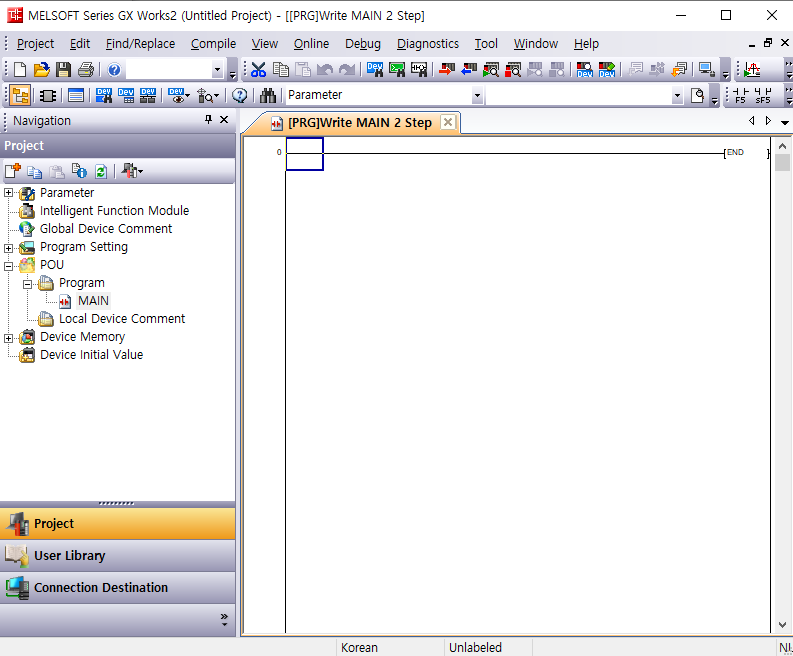This screenshot has height=656, width=793.
Task: Switch to the Project navigation pane
Action: (x=117, y=523)
